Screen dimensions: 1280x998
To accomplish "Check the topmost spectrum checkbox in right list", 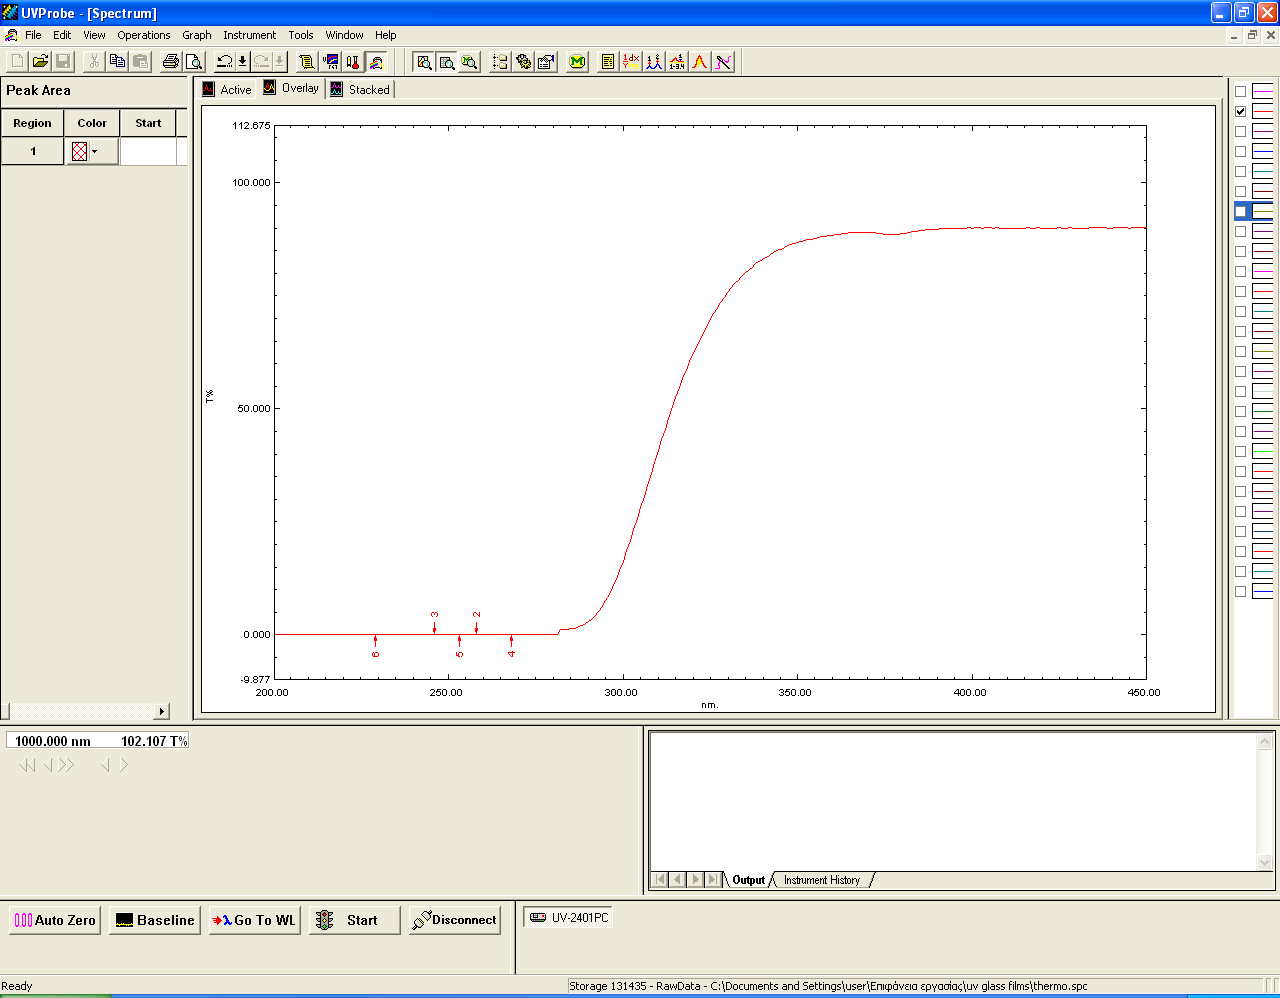I will click(x=1240, y=91).
